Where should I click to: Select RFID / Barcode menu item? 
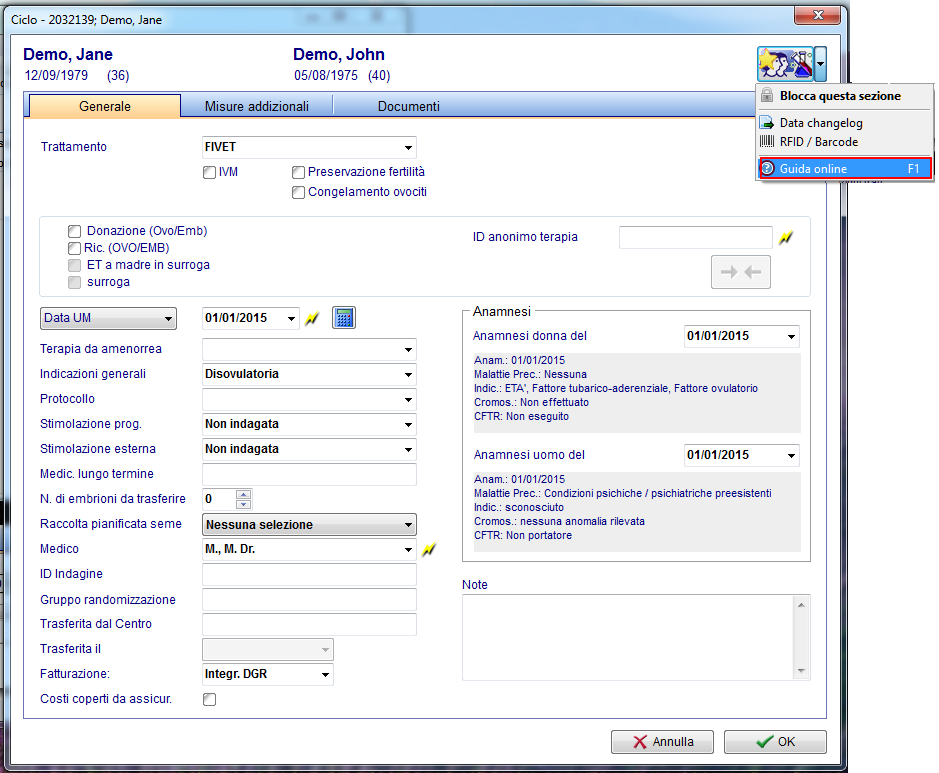pos(844,142)
